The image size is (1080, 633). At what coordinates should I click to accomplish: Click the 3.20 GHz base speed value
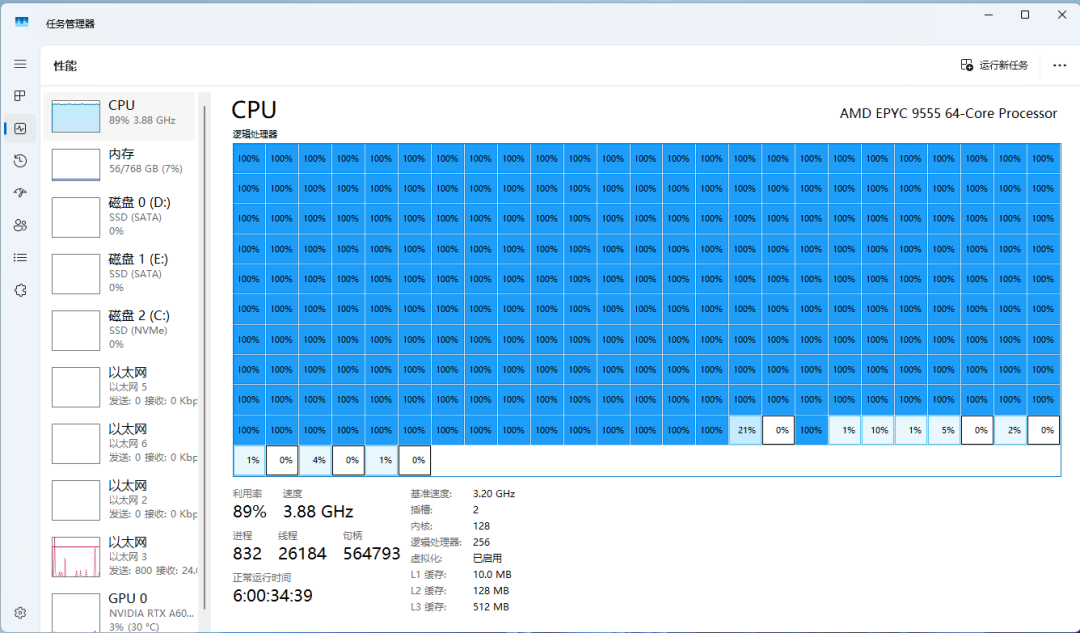[494, 494]
